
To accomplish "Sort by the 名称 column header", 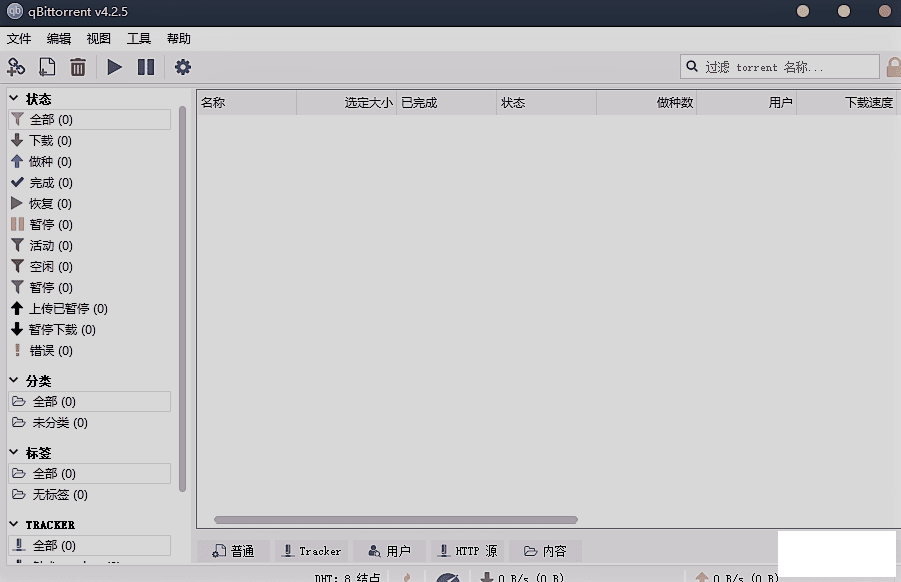I will (247, 103).
